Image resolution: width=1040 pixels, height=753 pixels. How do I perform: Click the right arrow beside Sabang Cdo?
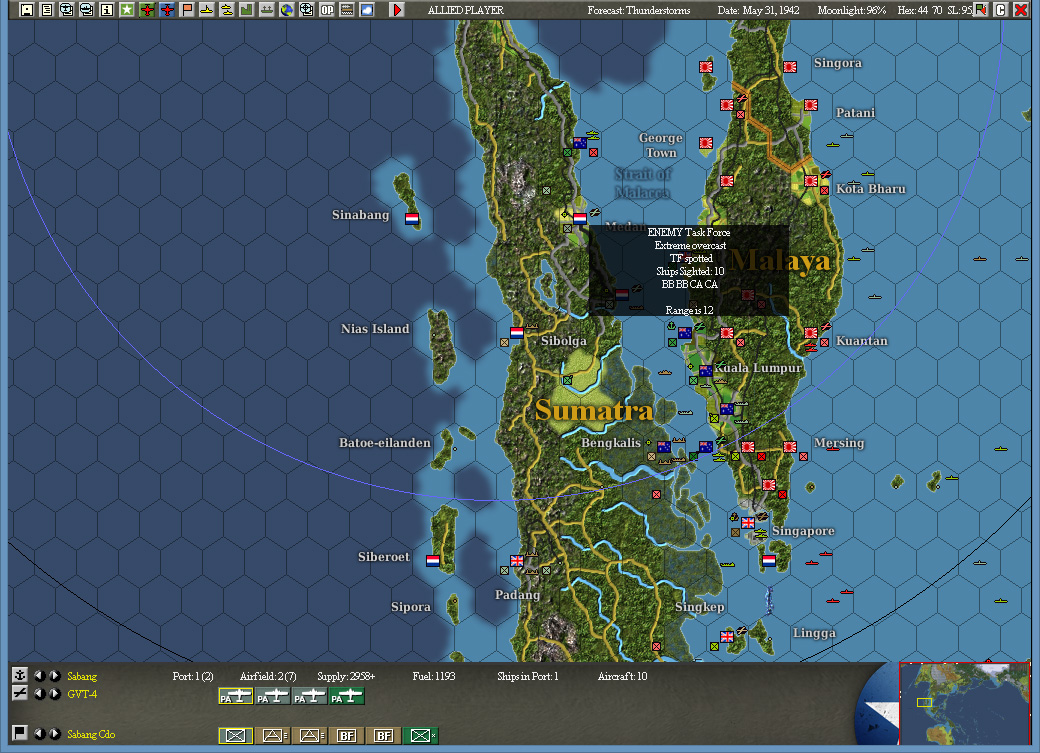click(54, 733)
